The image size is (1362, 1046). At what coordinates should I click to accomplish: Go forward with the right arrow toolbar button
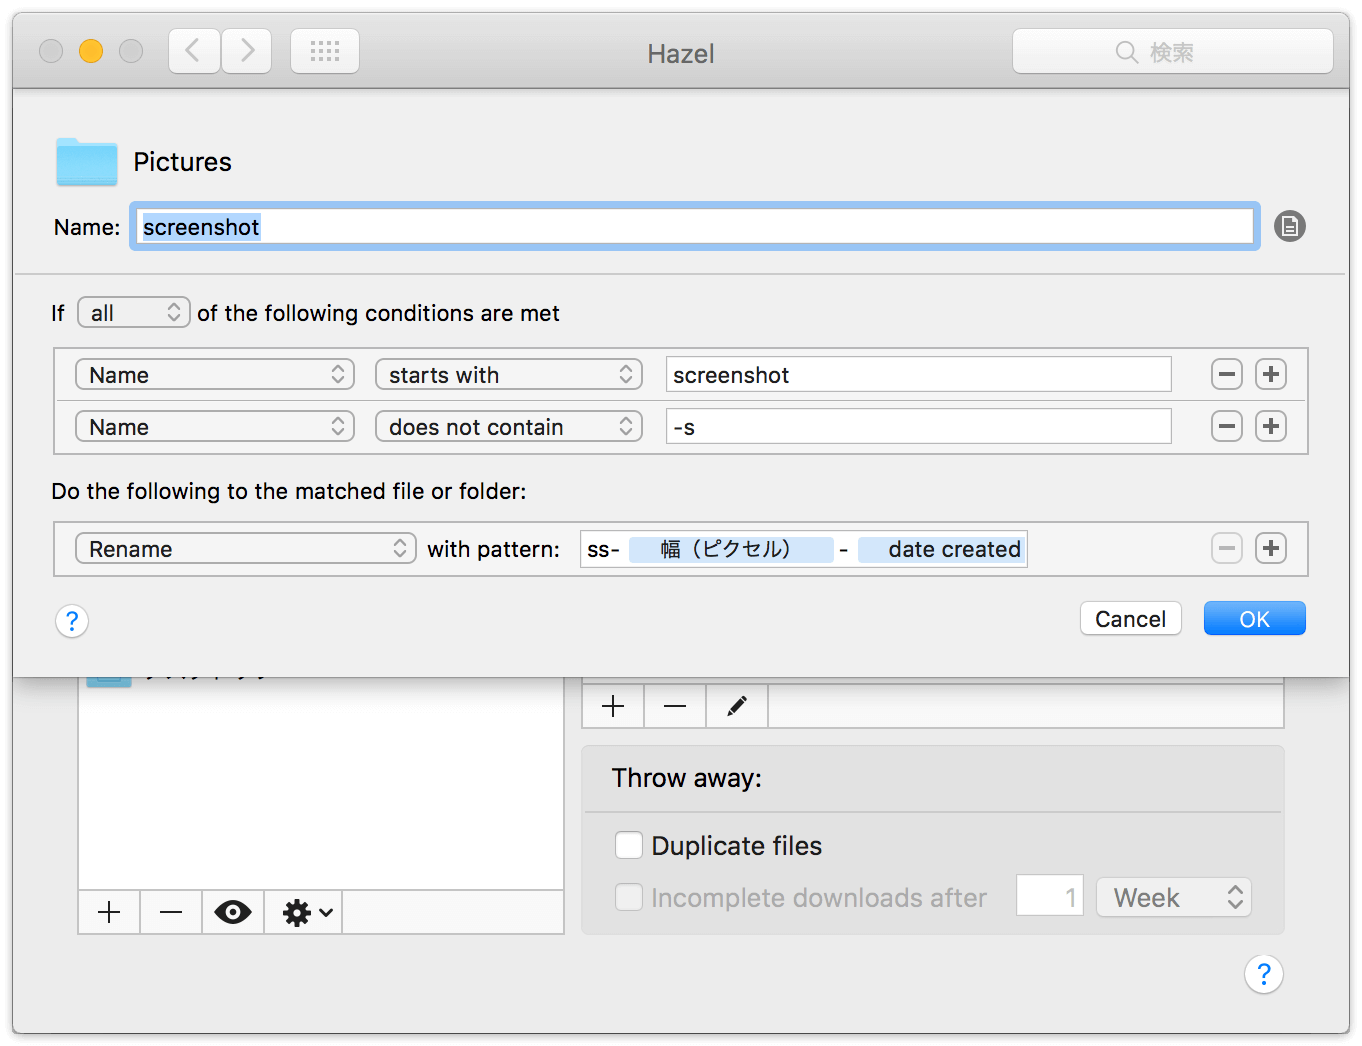(247, 51)
